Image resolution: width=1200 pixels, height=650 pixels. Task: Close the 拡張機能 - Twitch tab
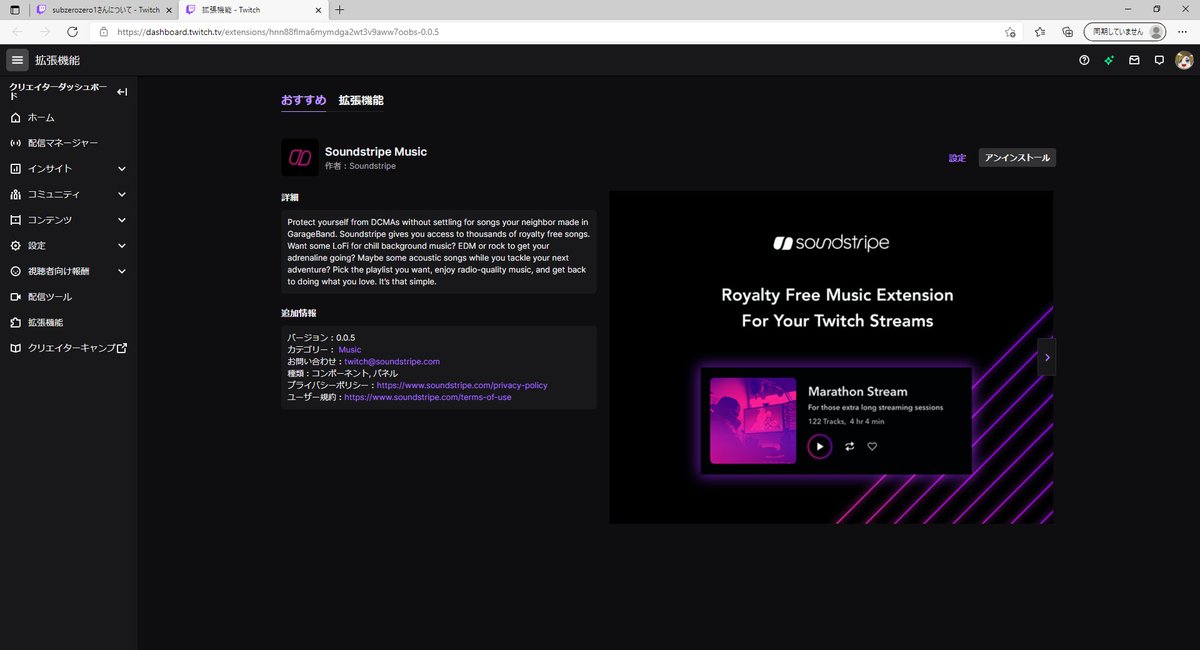316,9
